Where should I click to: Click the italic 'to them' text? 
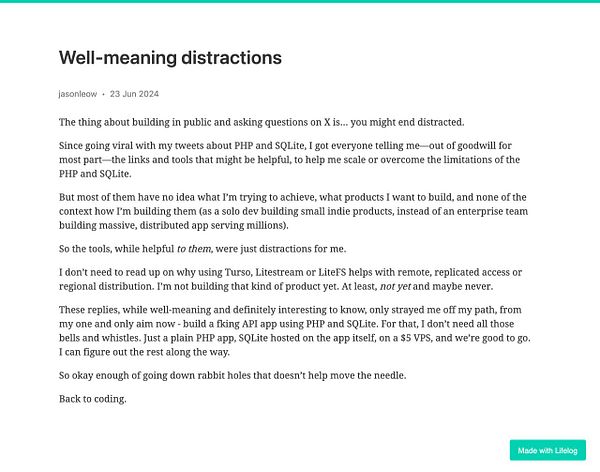point(194,249)
